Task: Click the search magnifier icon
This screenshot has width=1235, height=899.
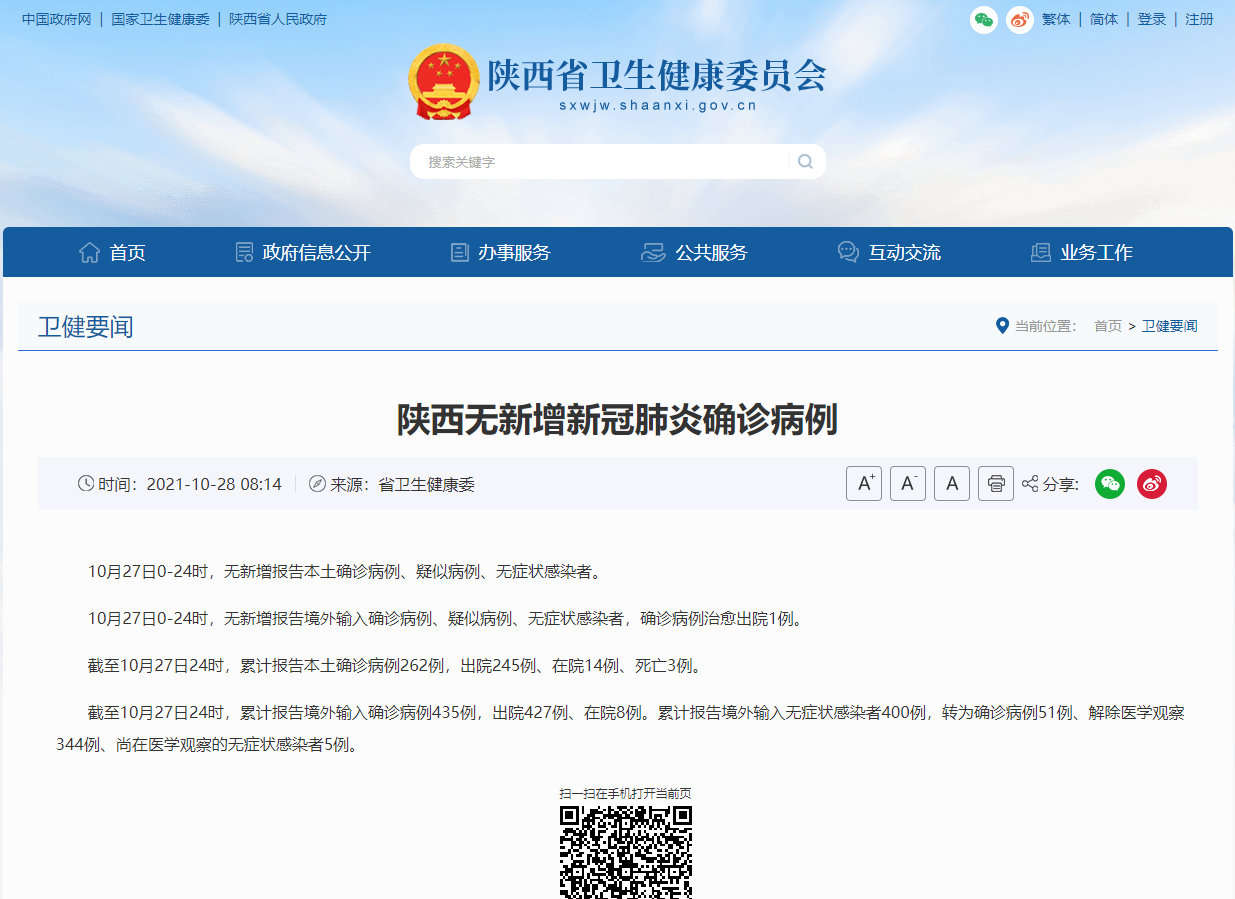Action: coord(805,161)
